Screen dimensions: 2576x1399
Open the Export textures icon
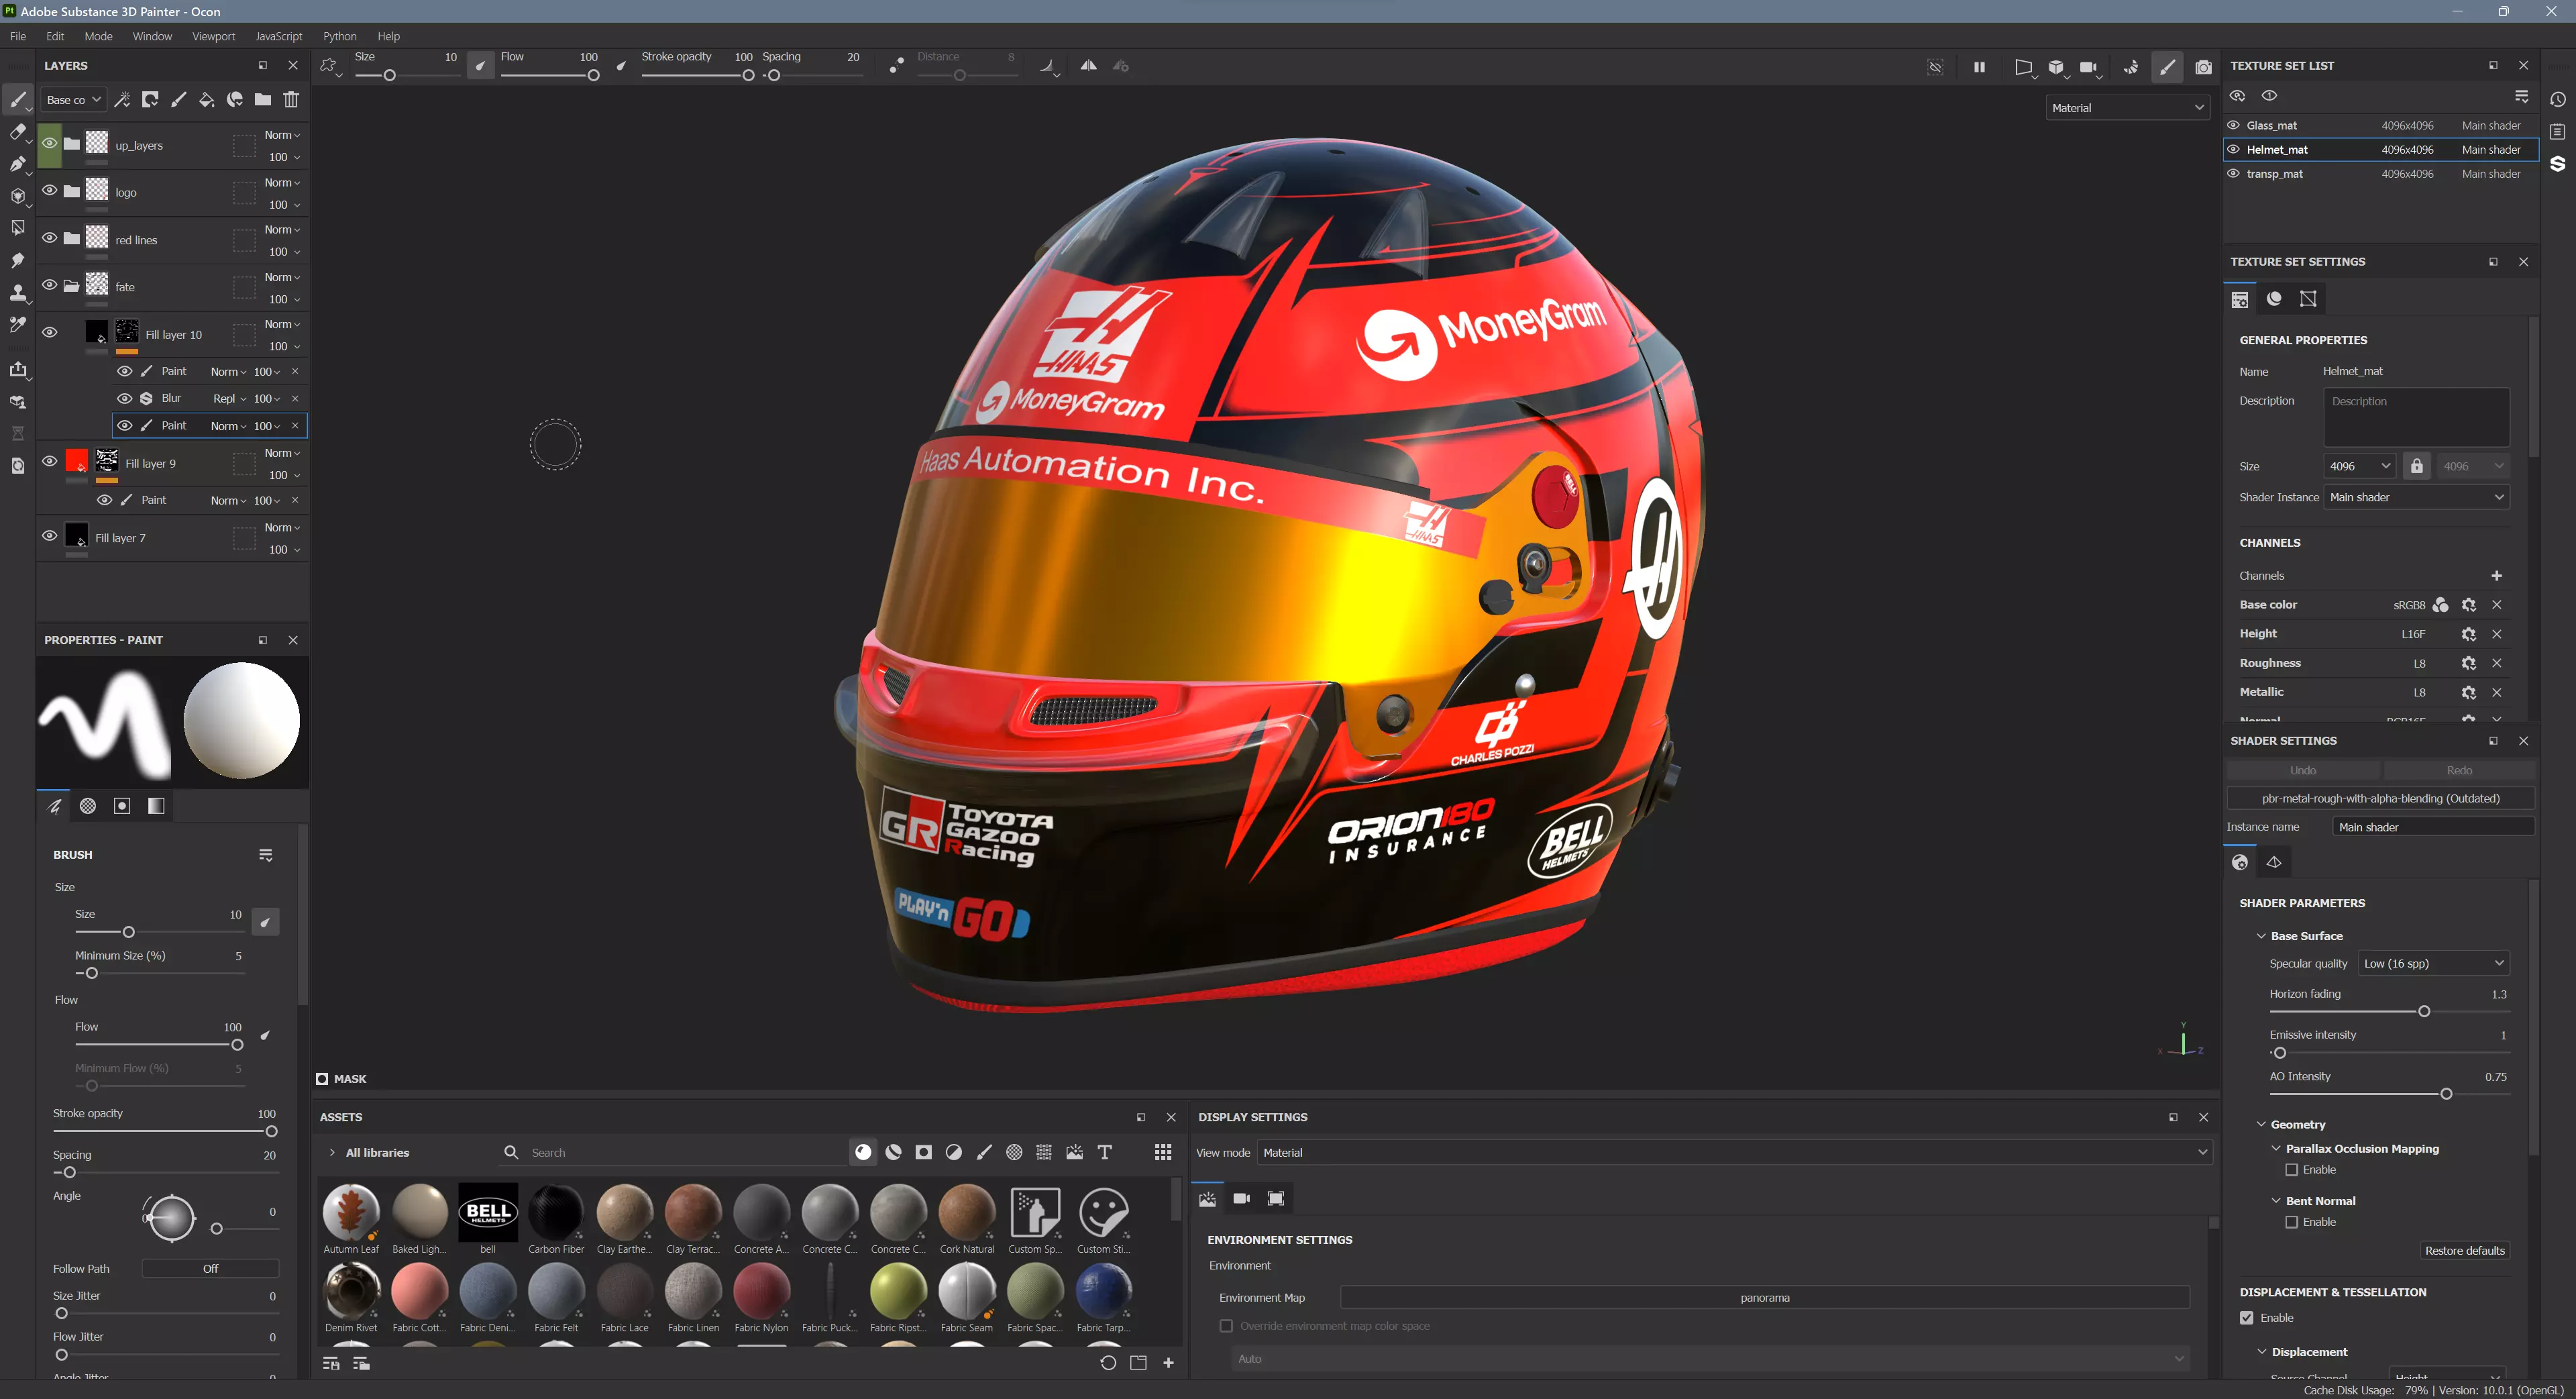pos(17,370)
